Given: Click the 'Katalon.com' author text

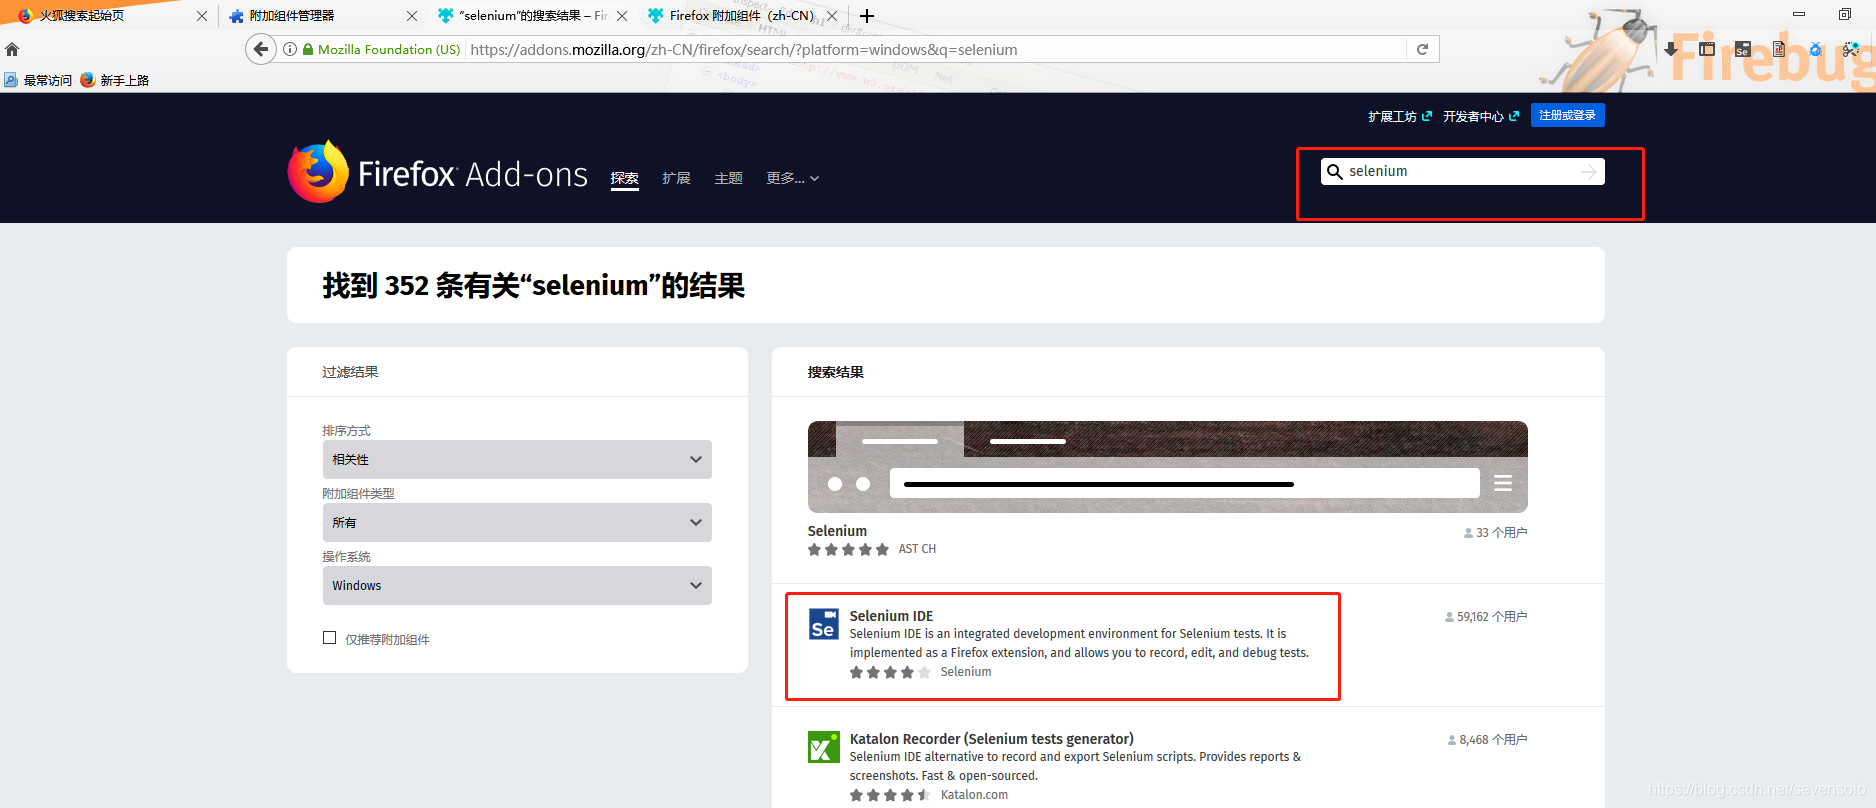Looking at the screenshot, I should 974,795.
